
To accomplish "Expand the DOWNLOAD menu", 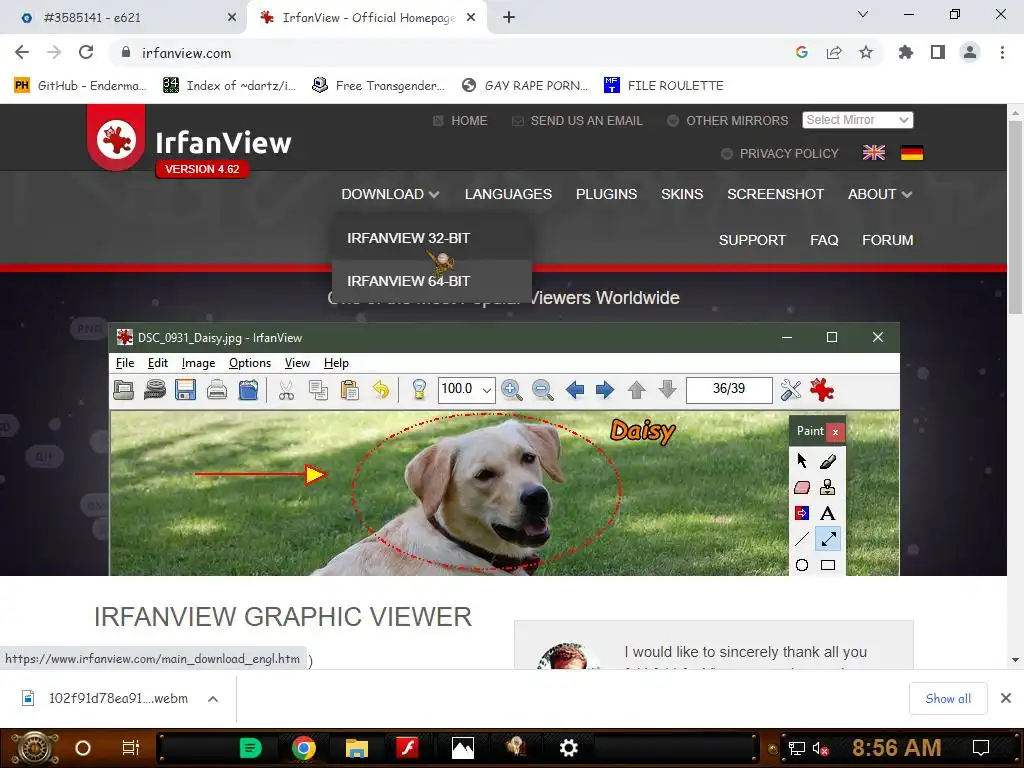I will click(x=390, y=194).
